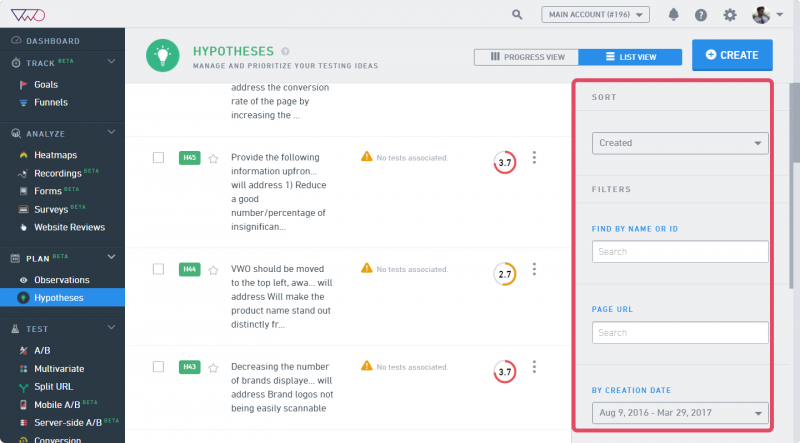Click the warning icon in H45 row
Screen dimensions: 800x443
pyautogui.click(x=366, y=157)
